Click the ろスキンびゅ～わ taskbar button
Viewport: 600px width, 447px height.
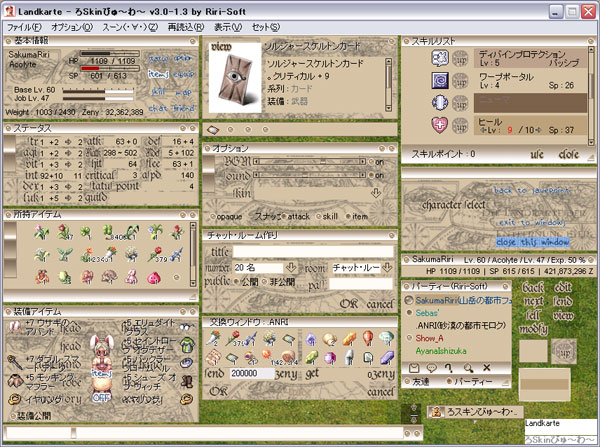pyautogui.click(x=475, y=412)
